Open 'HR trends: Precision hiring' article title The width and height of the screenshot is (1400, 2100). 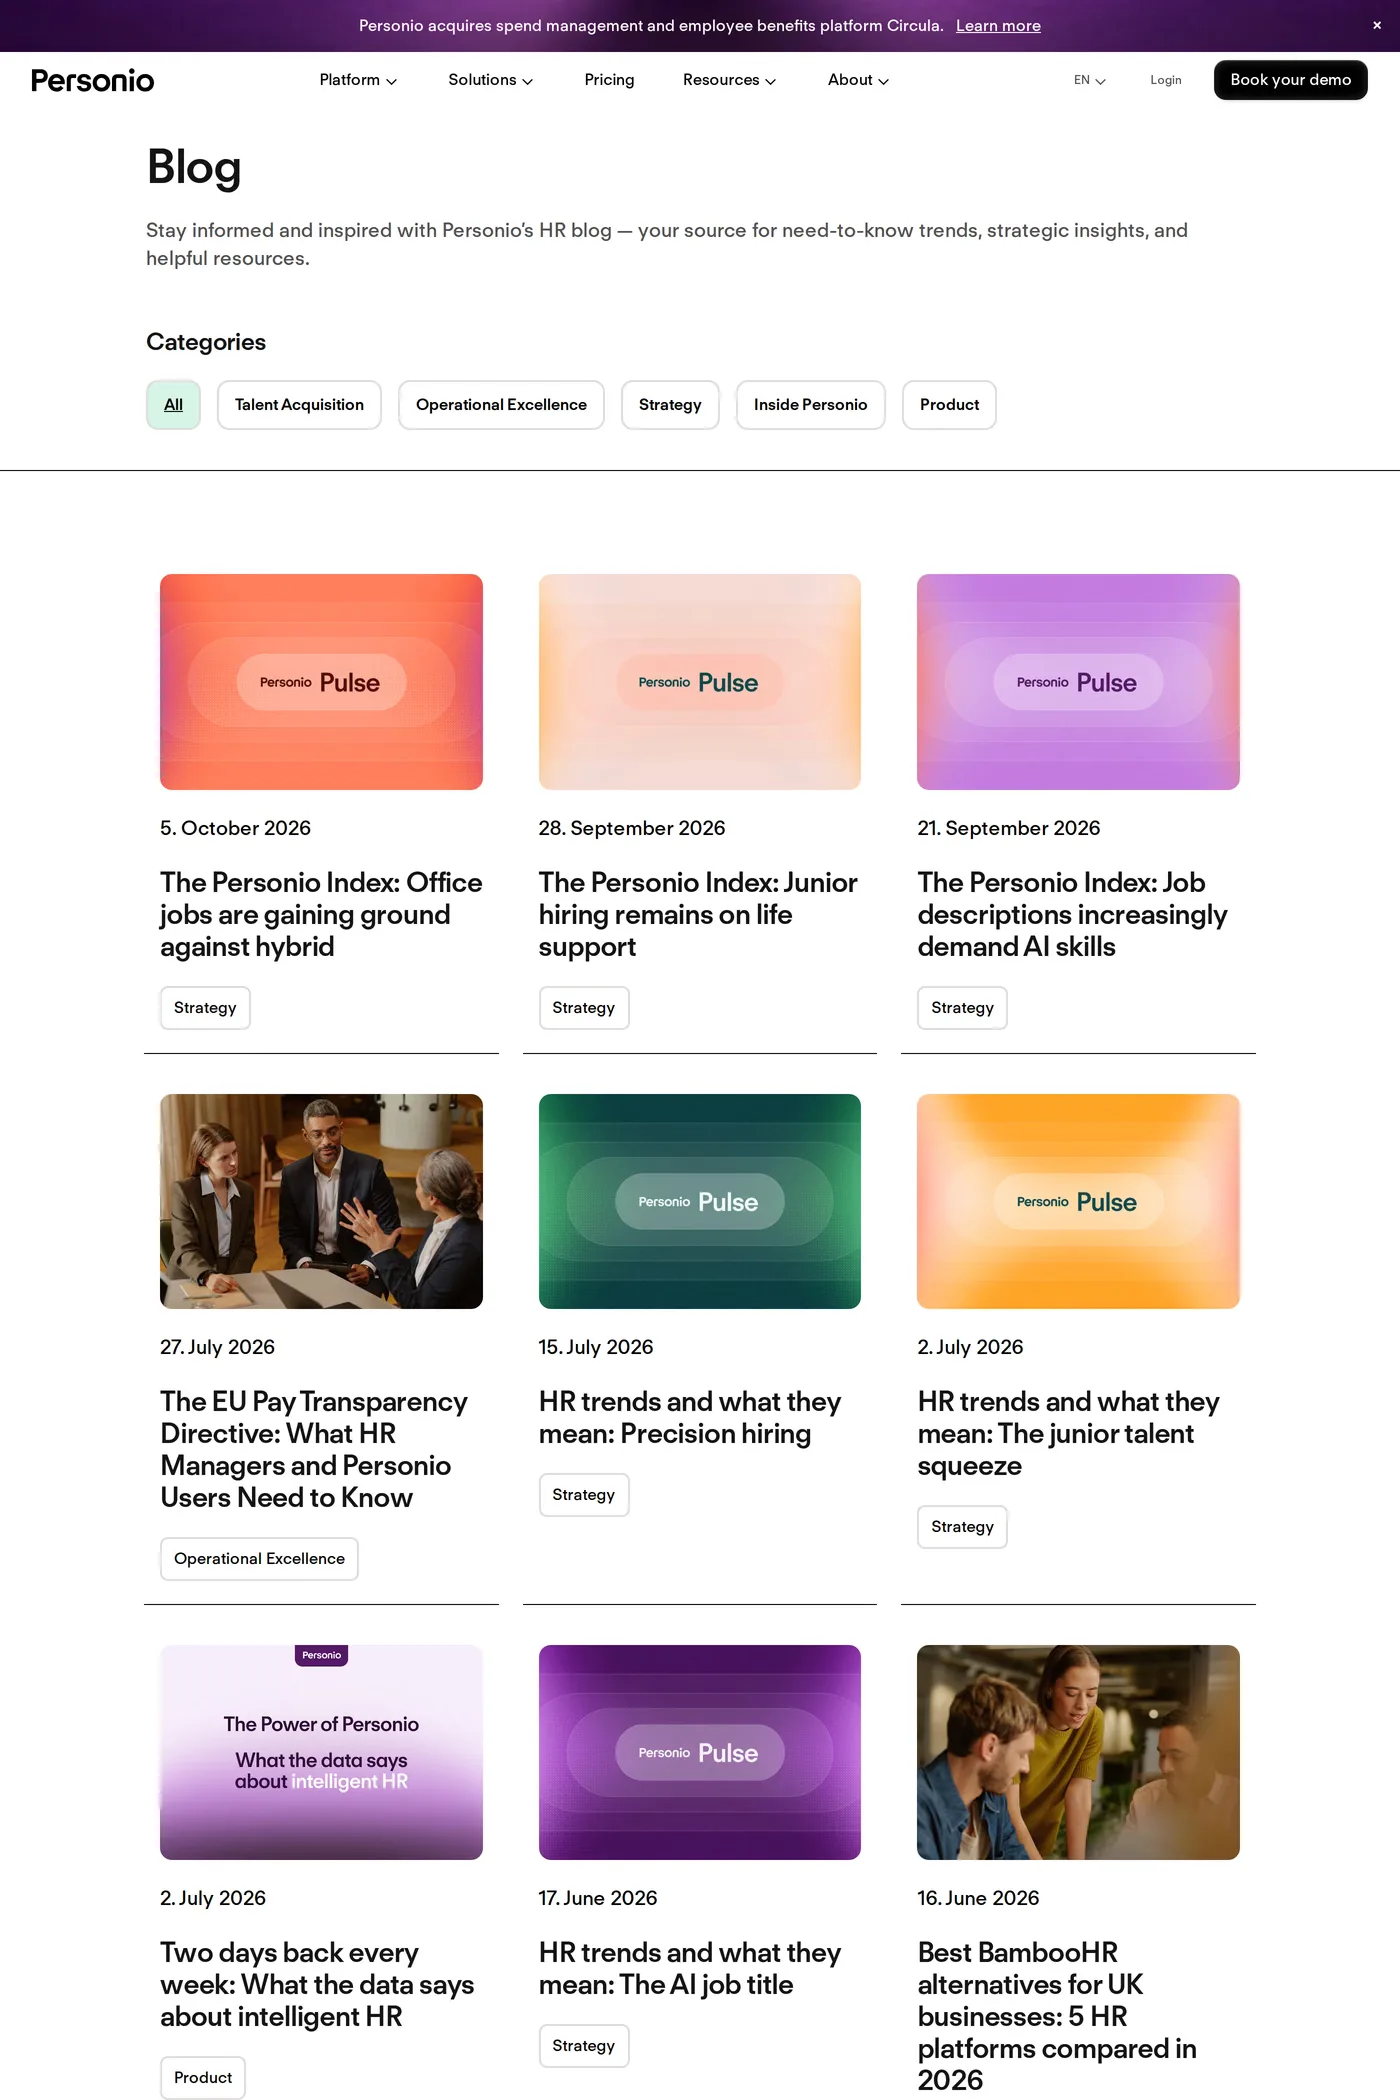(x=690, y=1418)
